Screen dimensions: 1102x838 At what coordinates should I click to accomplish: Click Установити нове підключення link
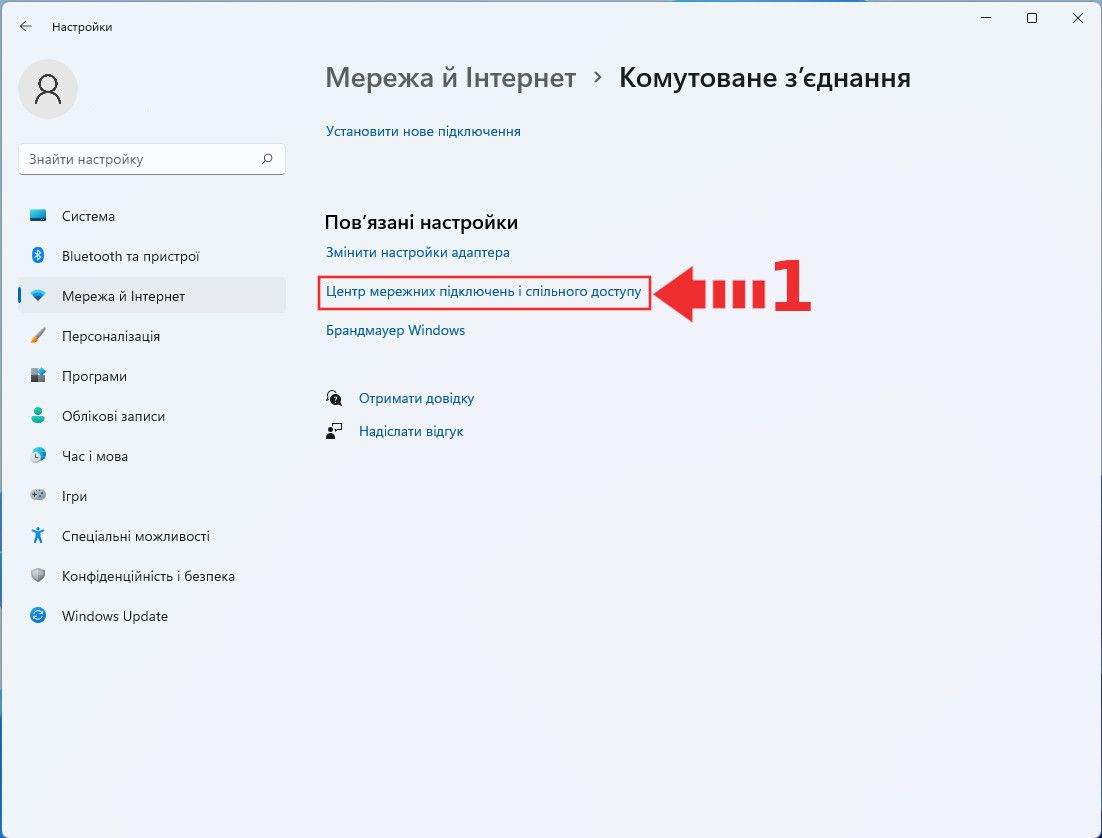(423, 131)
